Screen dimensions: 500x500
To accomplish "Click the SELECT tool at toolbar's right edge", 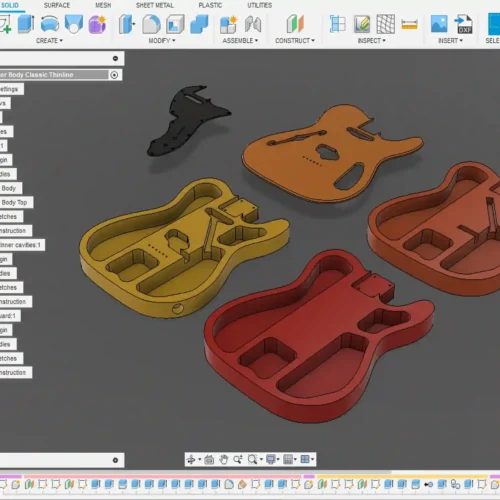I will [494, 24].
